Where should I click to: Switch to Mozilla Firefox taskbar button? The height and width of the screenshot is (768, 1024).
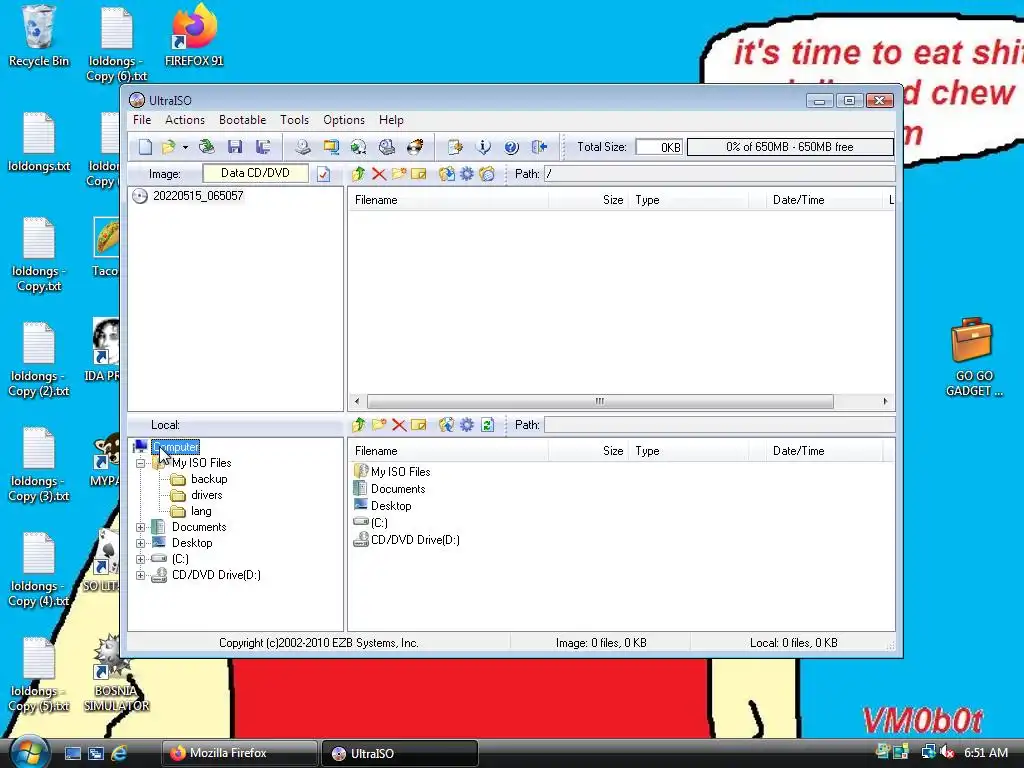tap(239, 753)
